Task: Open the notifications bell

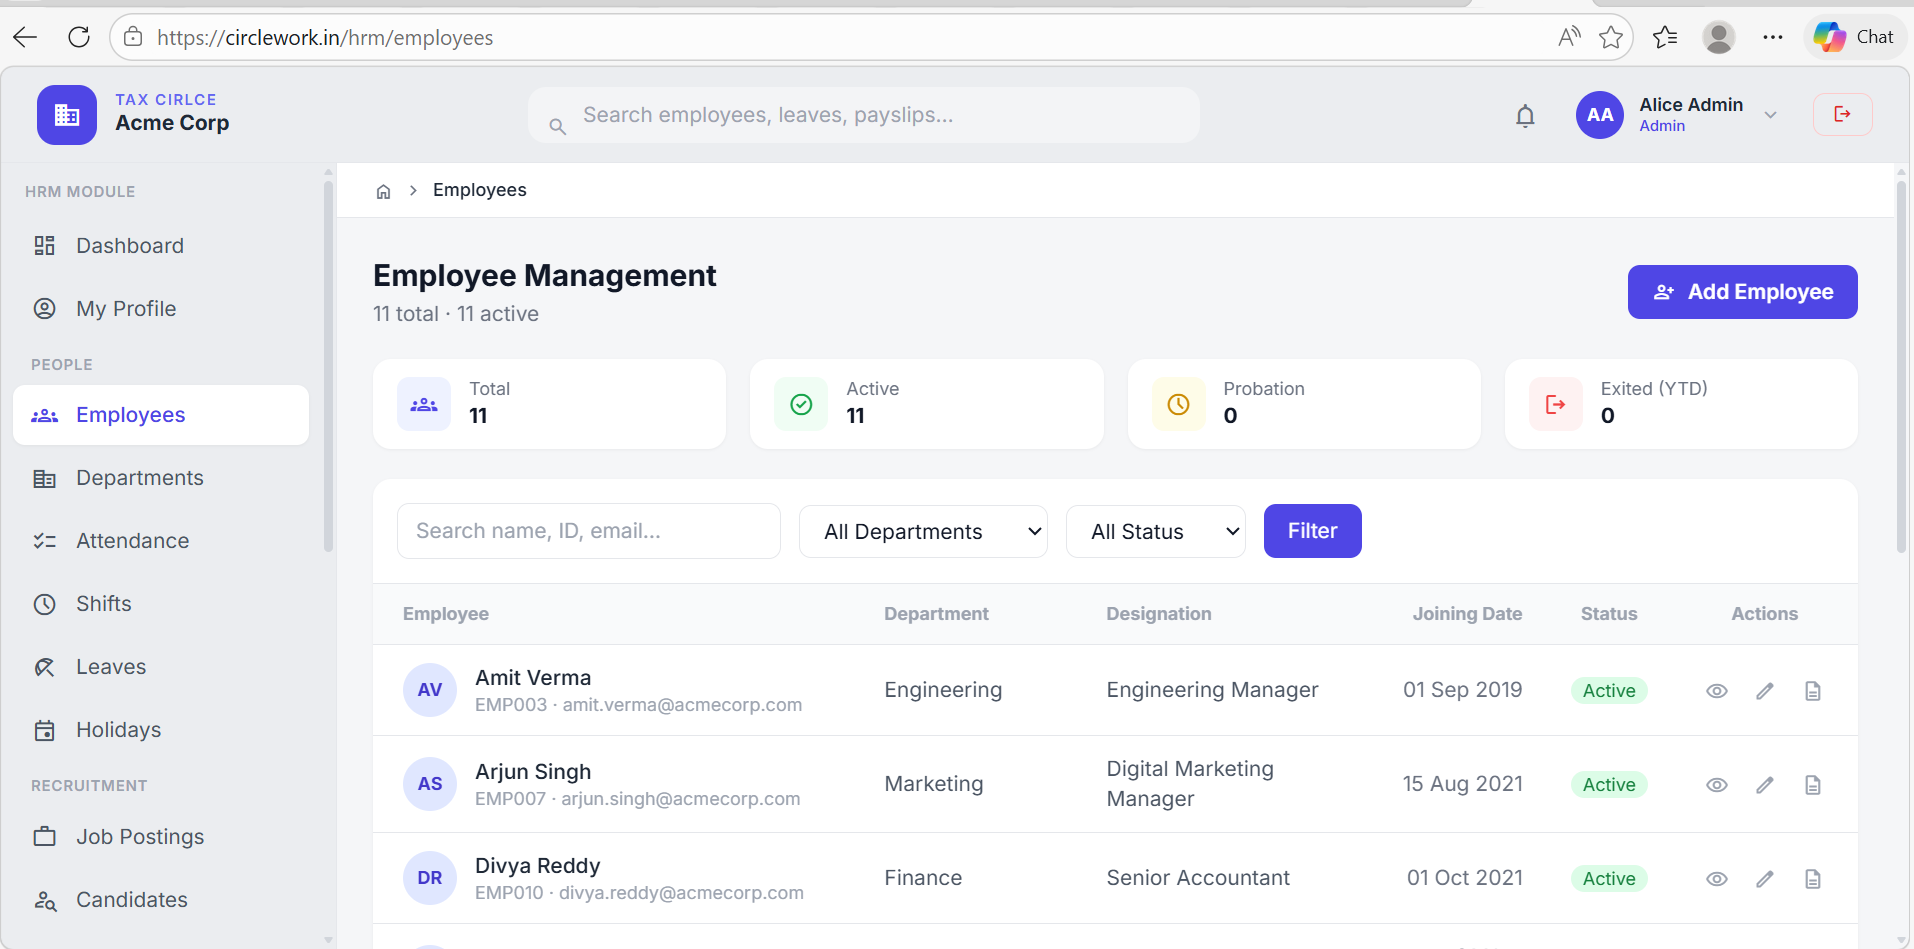Action: point(1525,115)
